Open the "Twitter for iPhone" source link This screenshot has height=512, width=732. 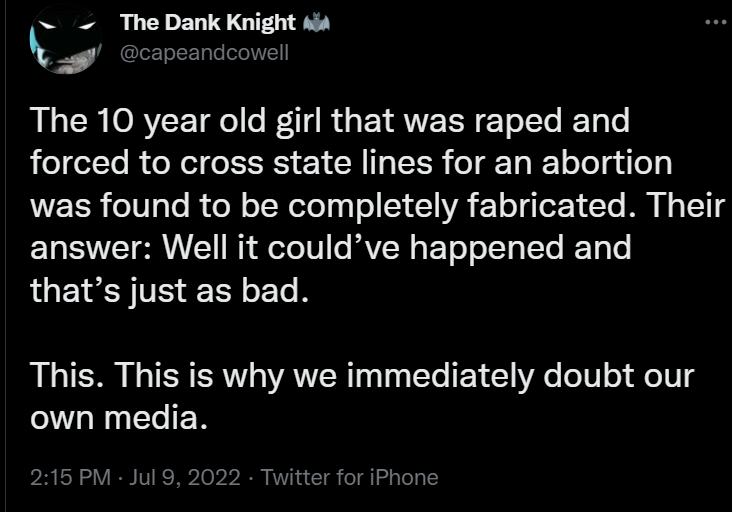click(x=349, y=477)
